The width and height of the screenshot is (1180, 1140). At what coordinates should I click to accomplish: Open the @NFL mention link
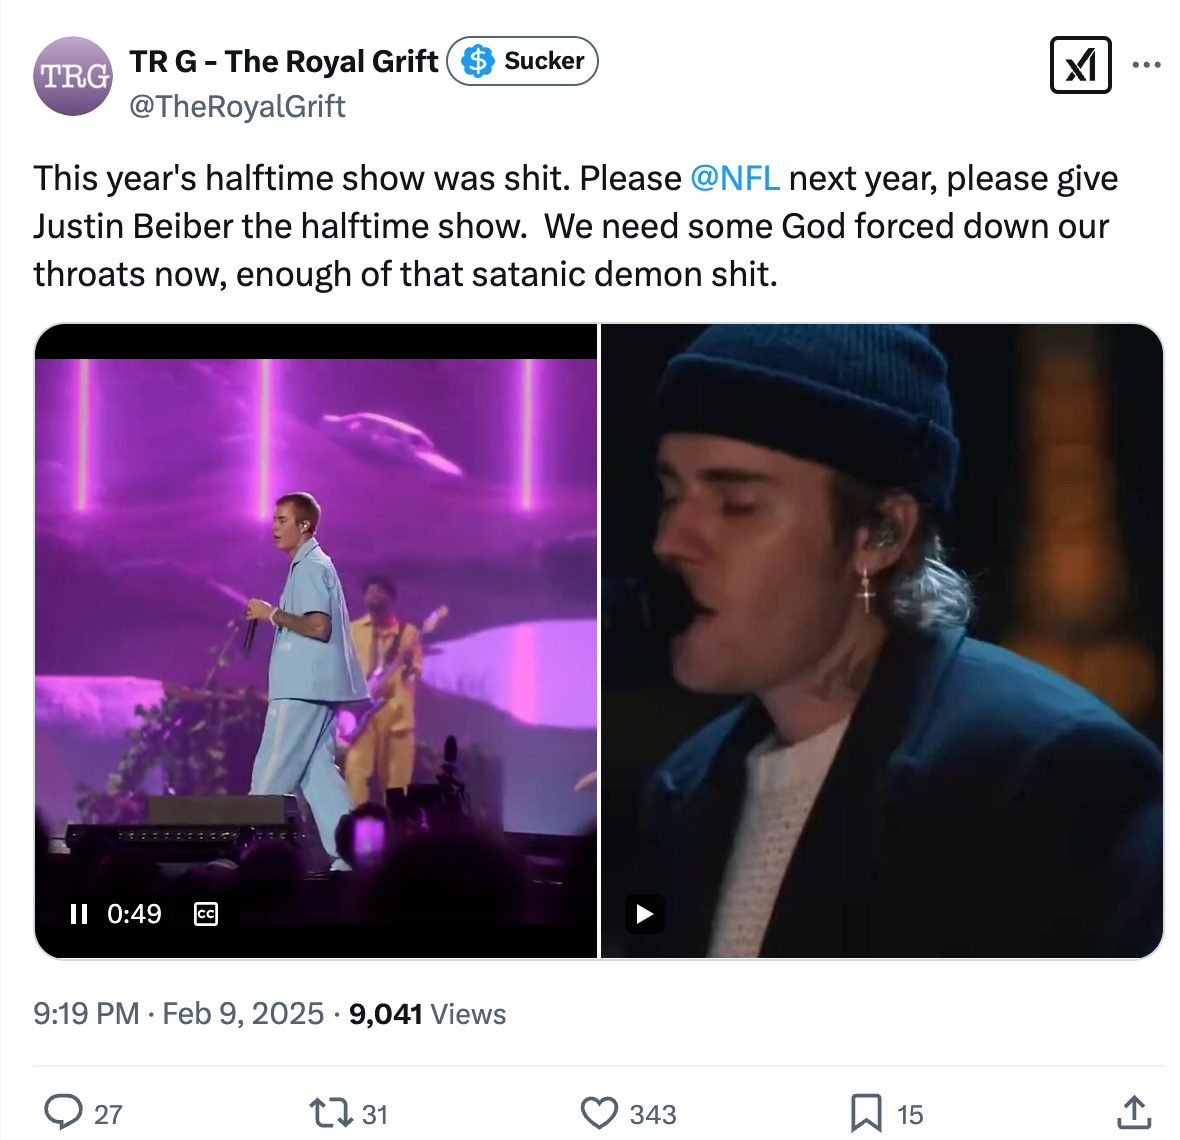(x=735, y=178)
